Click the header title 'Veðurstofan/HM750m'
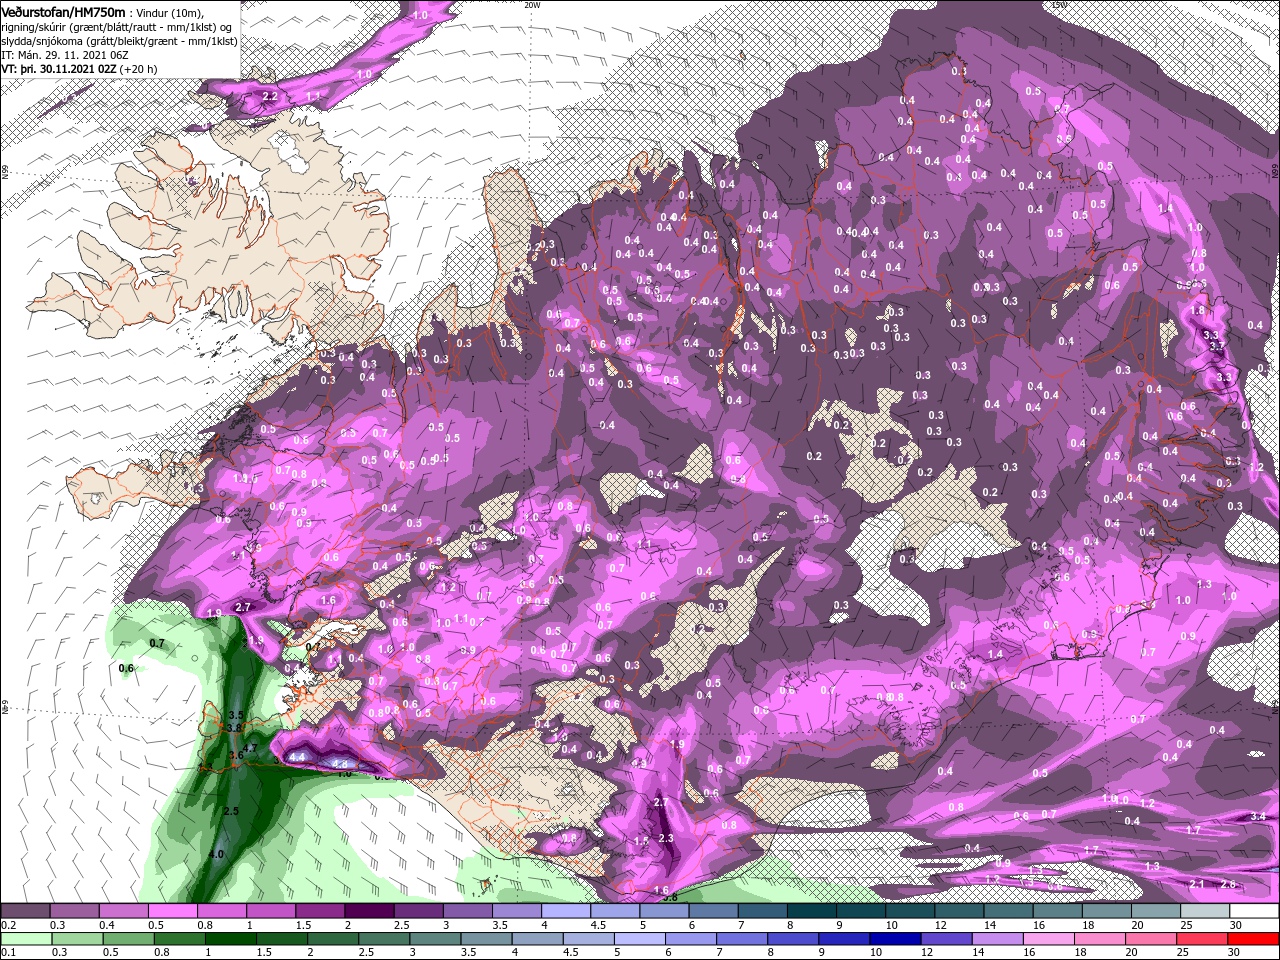 click(63, 11)
